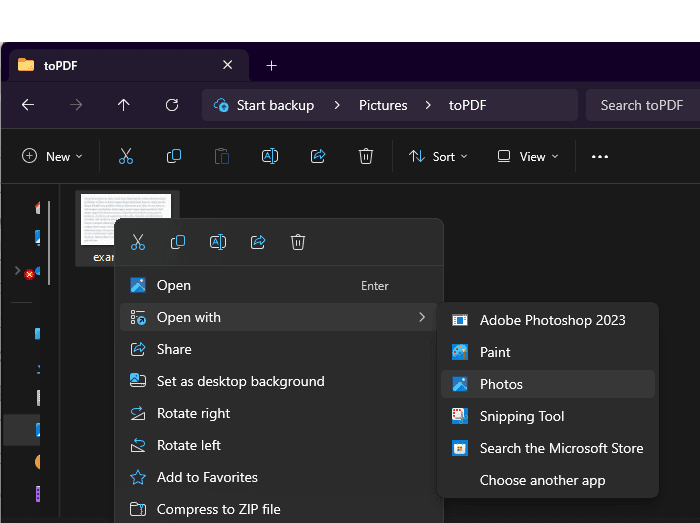
Task: Go back with the left arrow
Action: 28,105
